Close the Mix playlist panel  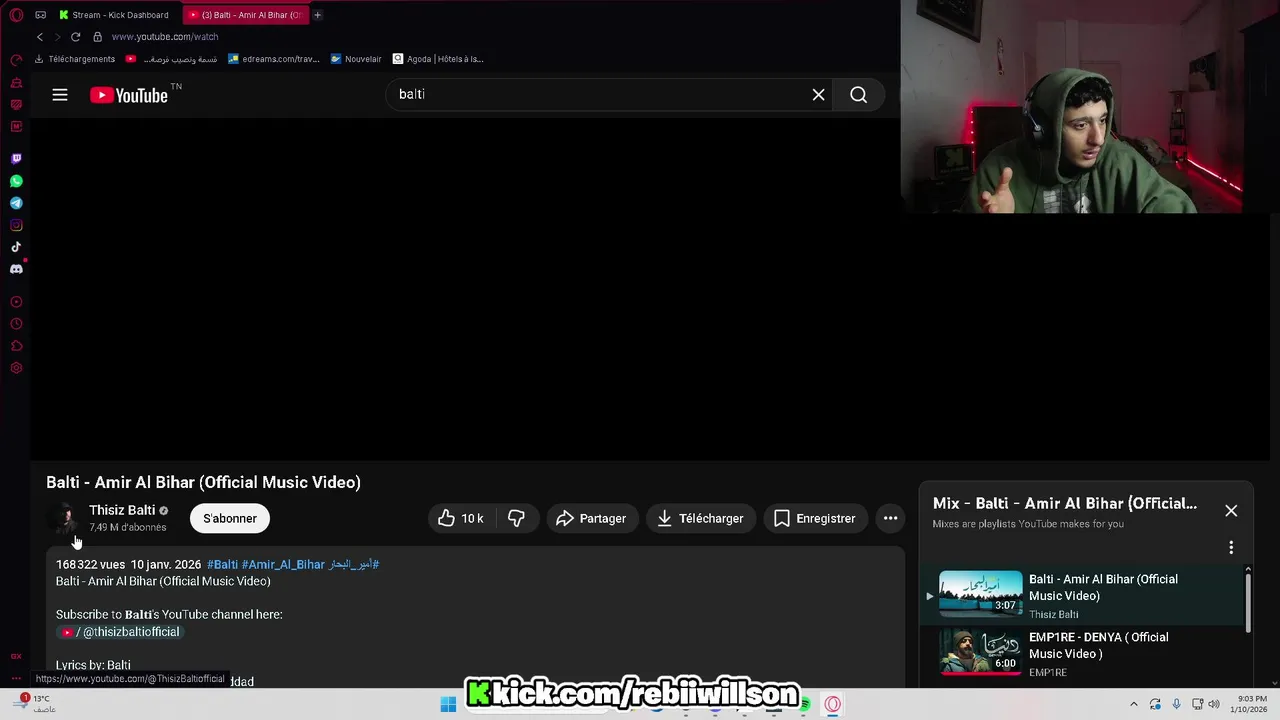tap(1231, 510)
